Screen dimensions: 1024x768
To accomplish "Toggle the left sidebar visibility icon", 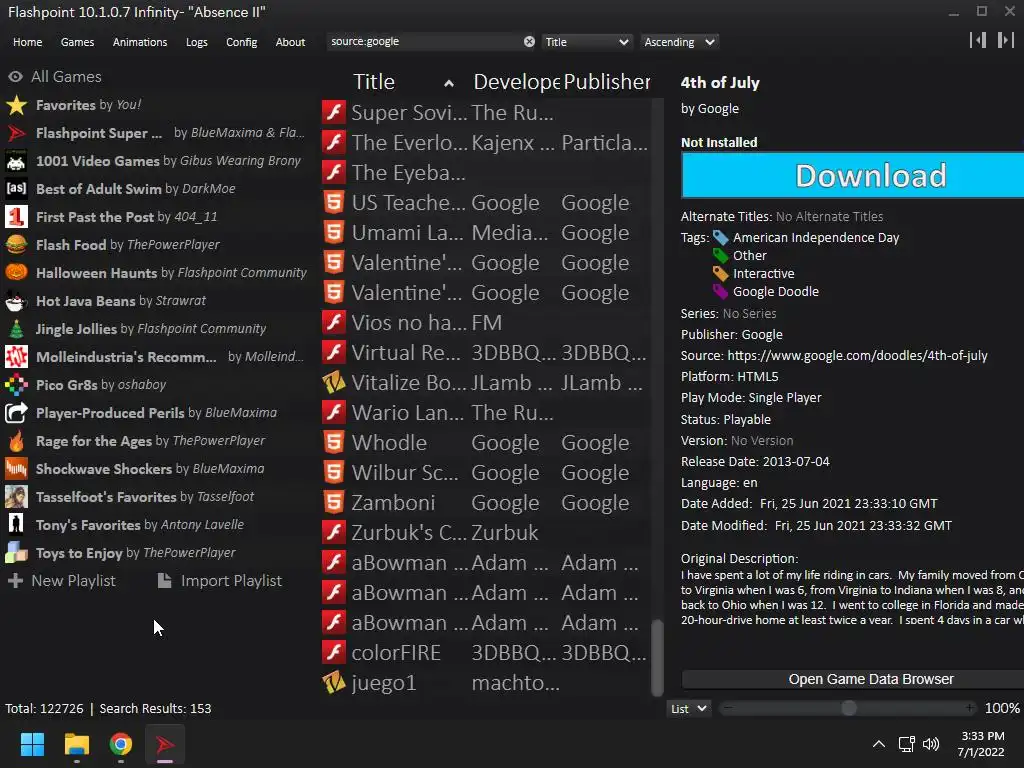I will pos(978,40).
